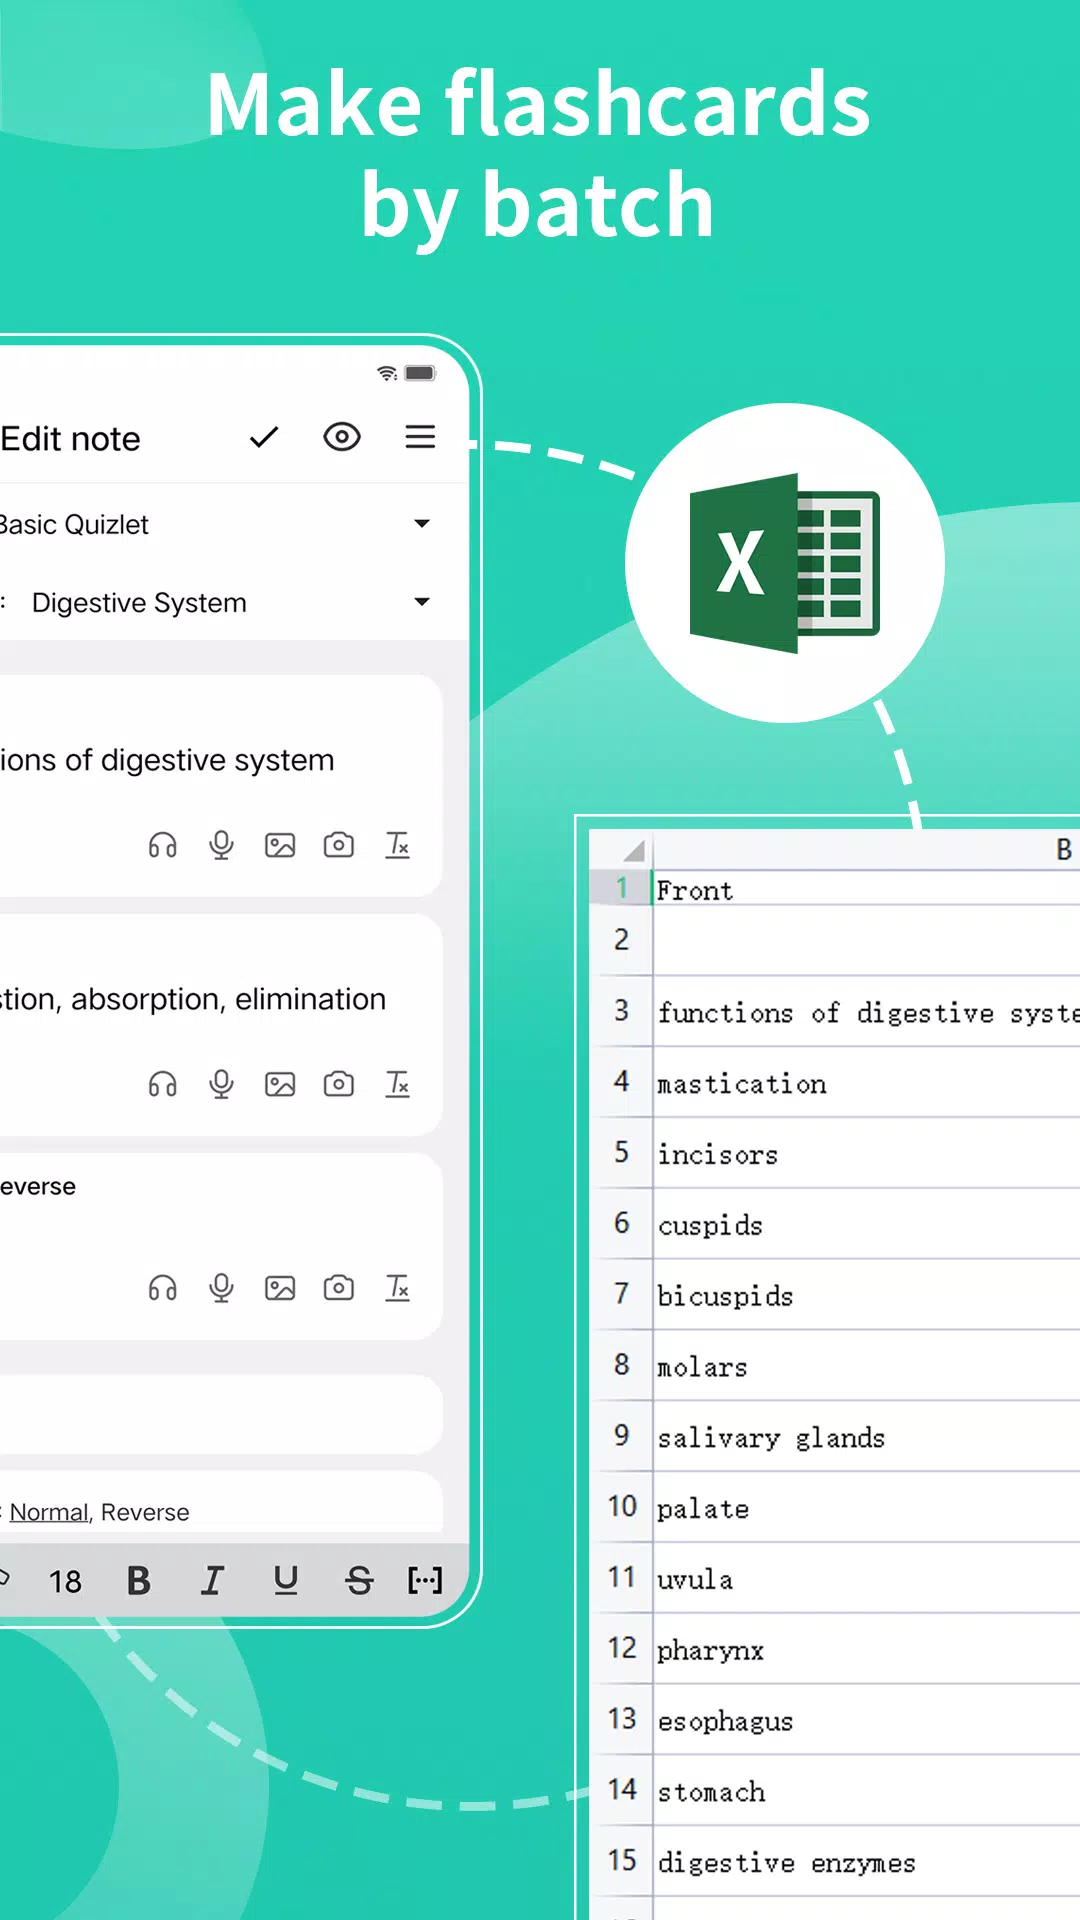Select the 'molars' cell
Screen dimensions: 1080x1920
(x=866, y=1367)
